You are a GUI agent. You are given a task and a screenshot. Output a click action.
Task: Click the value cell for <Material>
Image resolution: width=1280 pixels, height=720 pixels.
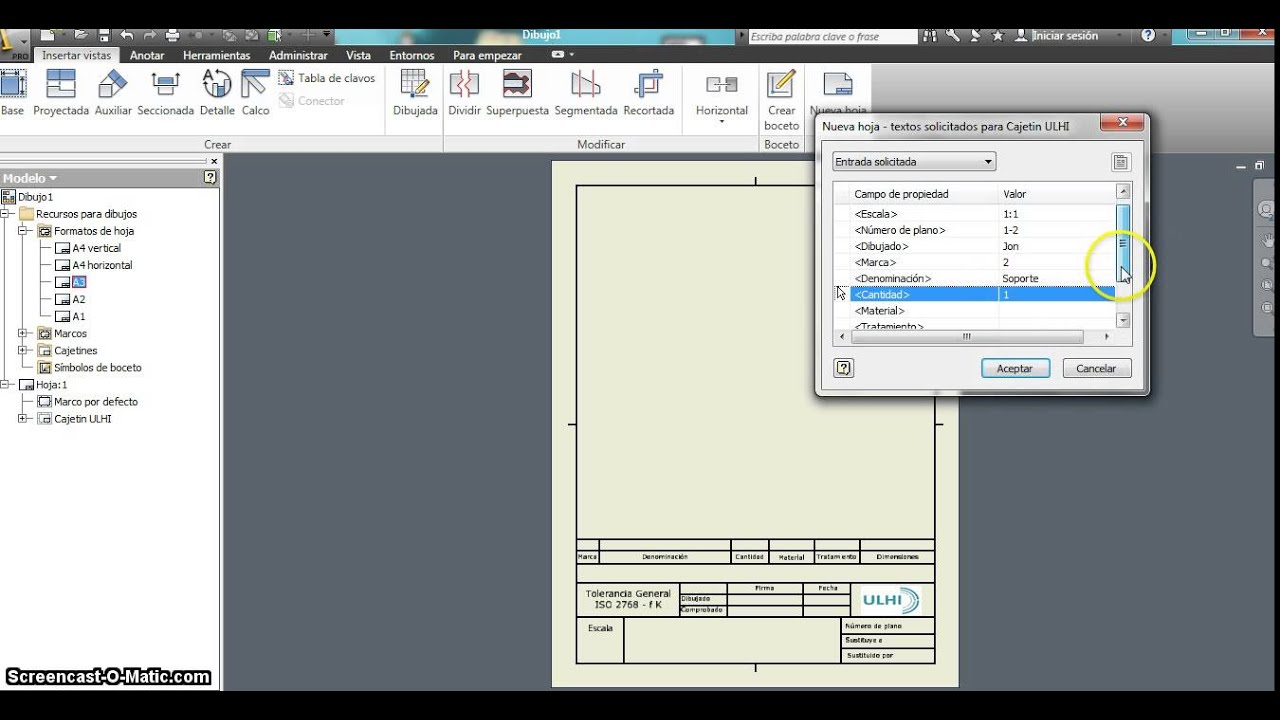click(x=1056, y=311)
